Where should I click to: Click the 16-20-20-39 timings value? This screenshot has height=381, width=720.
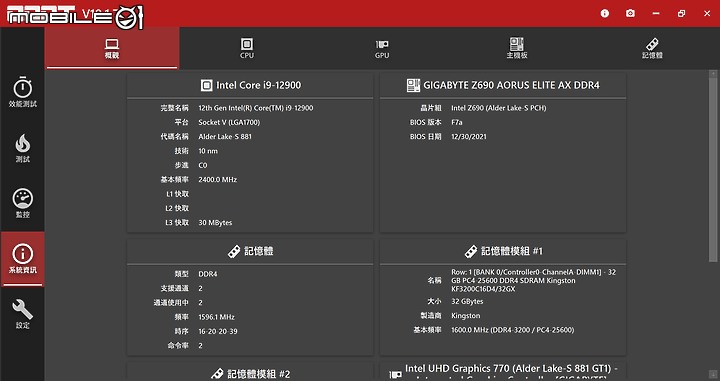pyautogui.click(x=218, y=331)
